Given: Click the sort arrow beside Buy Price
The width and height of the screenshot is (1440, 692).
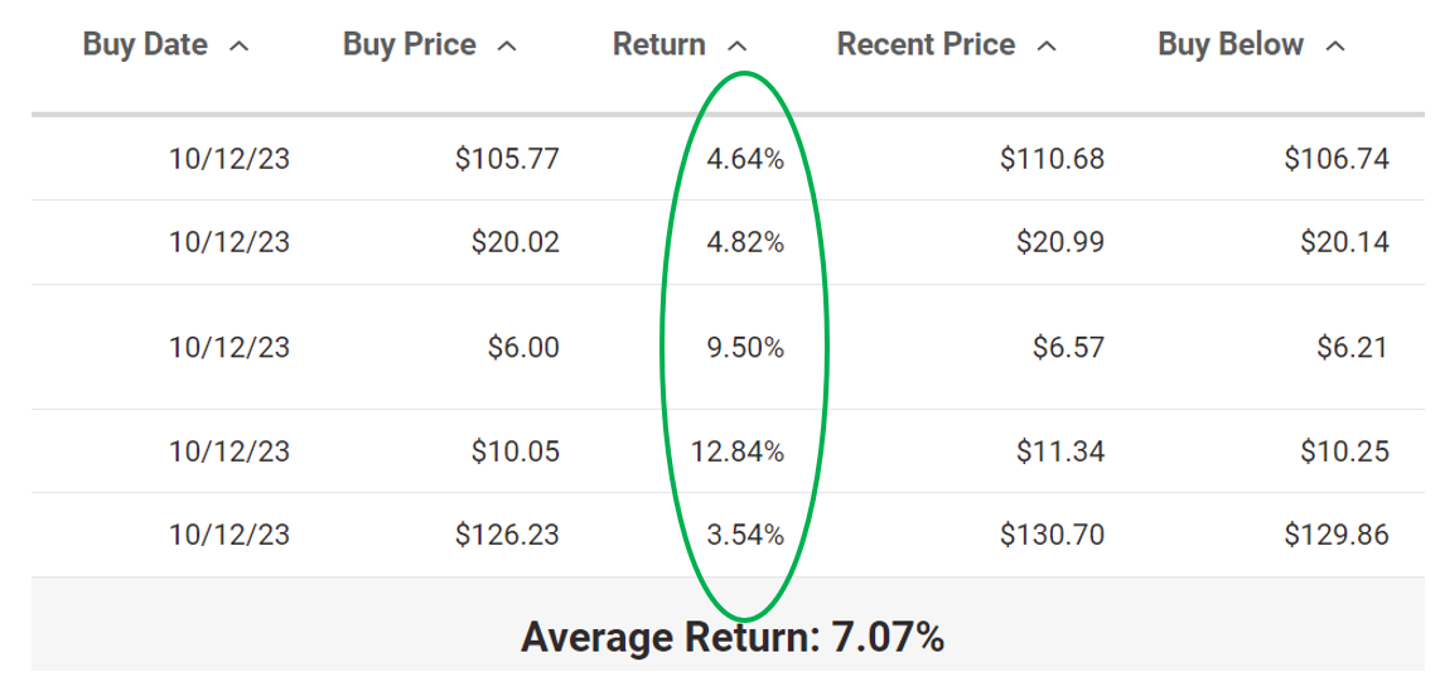Looking at the screenshot, I should 507,46.
